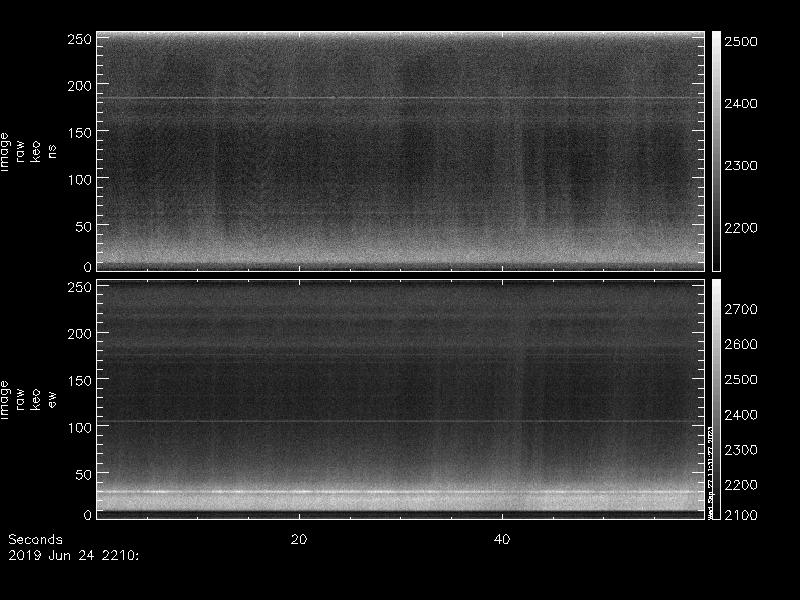The width and height of the screenshot is (800, 600).
Task: Click the rotated timestamp text beside the lower colorbar
Action: pyautogui.click(x=710, y=472)
